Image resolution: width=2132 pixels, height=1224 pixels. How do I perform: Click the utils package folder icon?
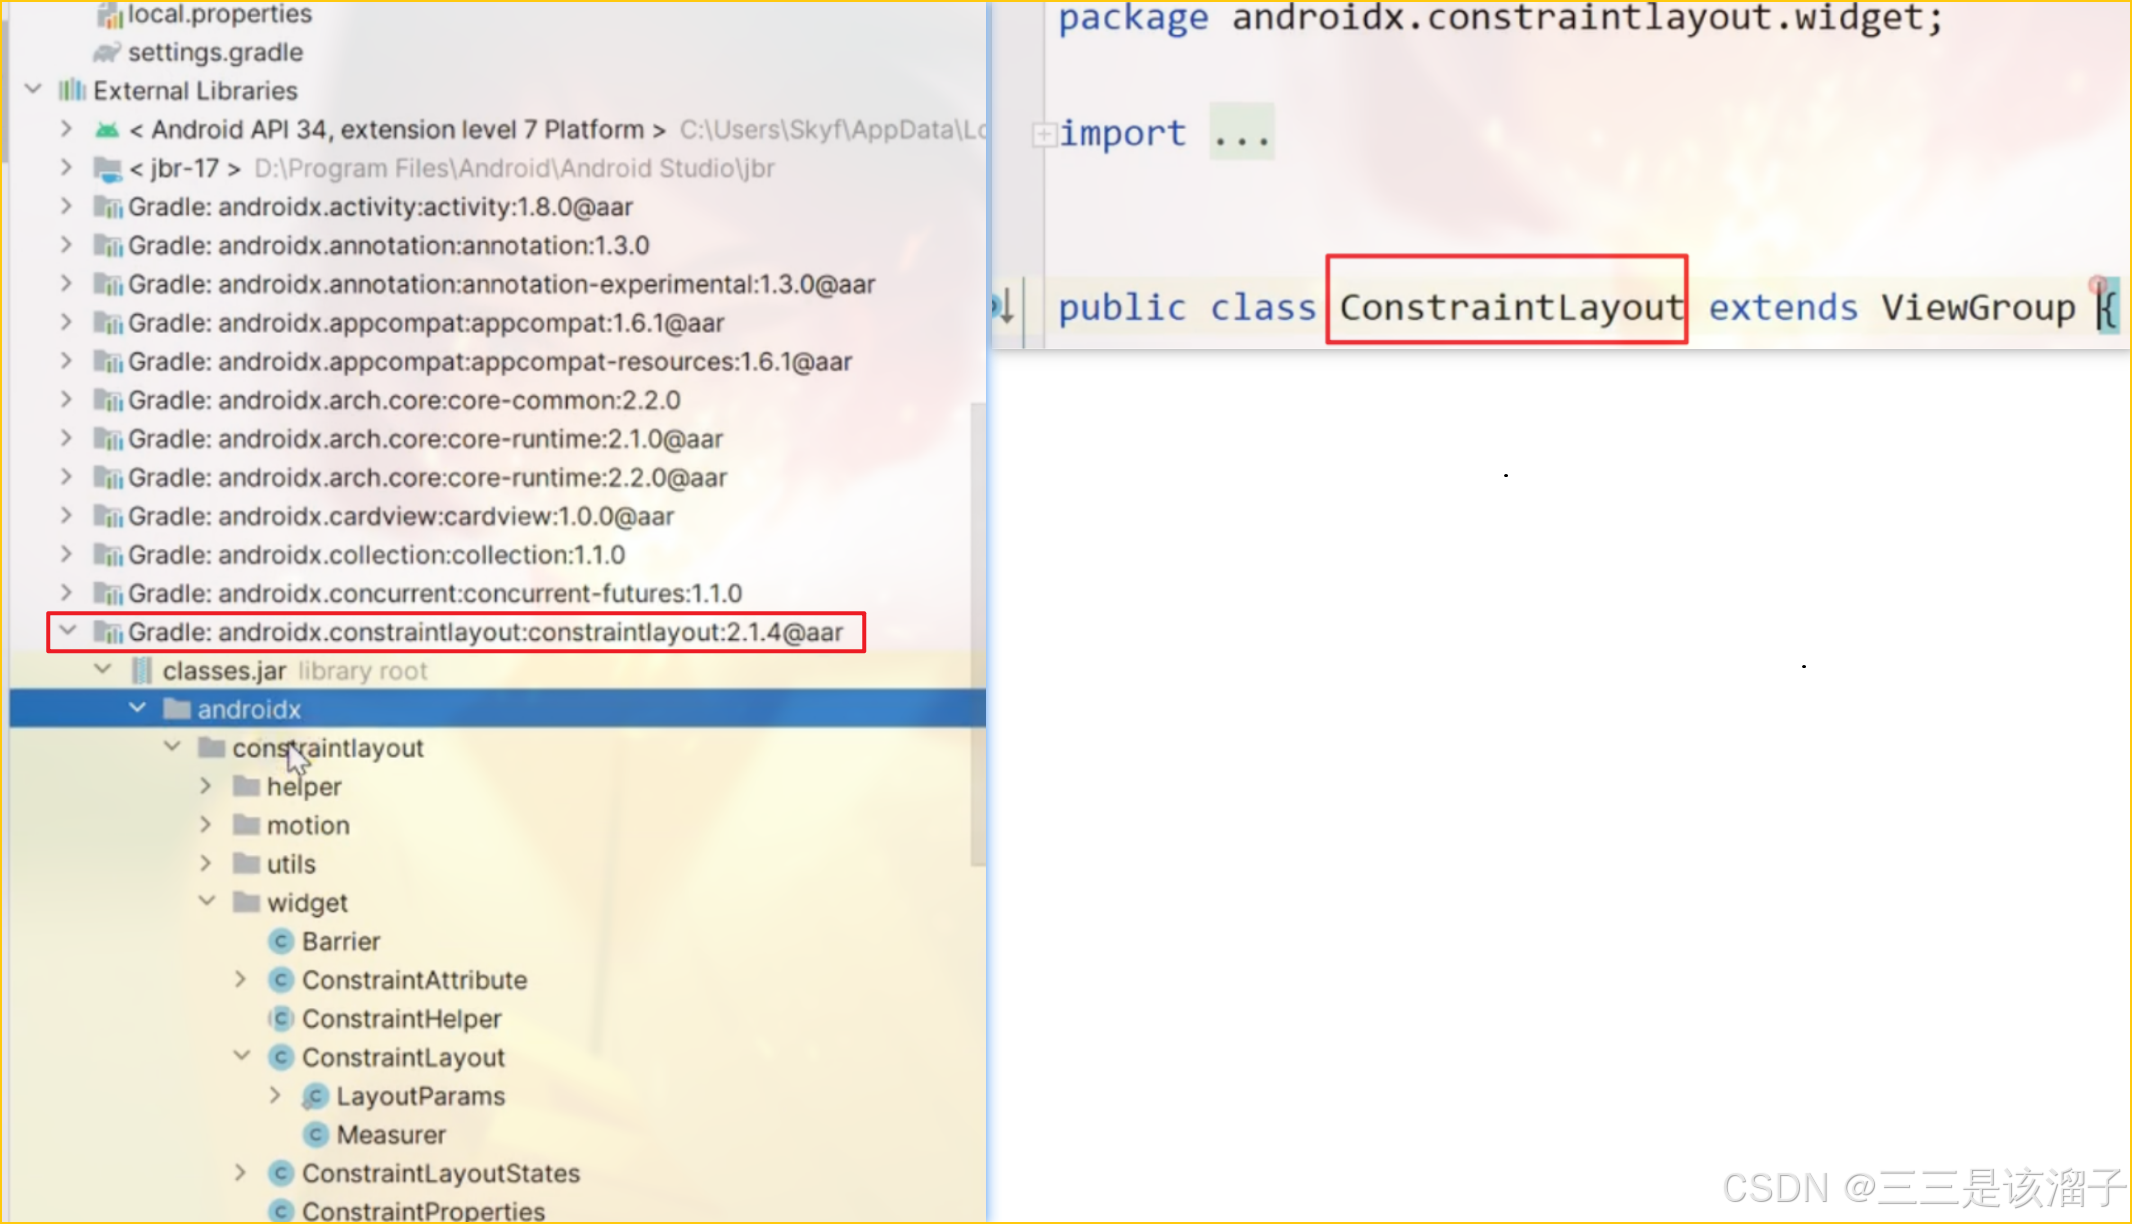(x=246, y=863)
